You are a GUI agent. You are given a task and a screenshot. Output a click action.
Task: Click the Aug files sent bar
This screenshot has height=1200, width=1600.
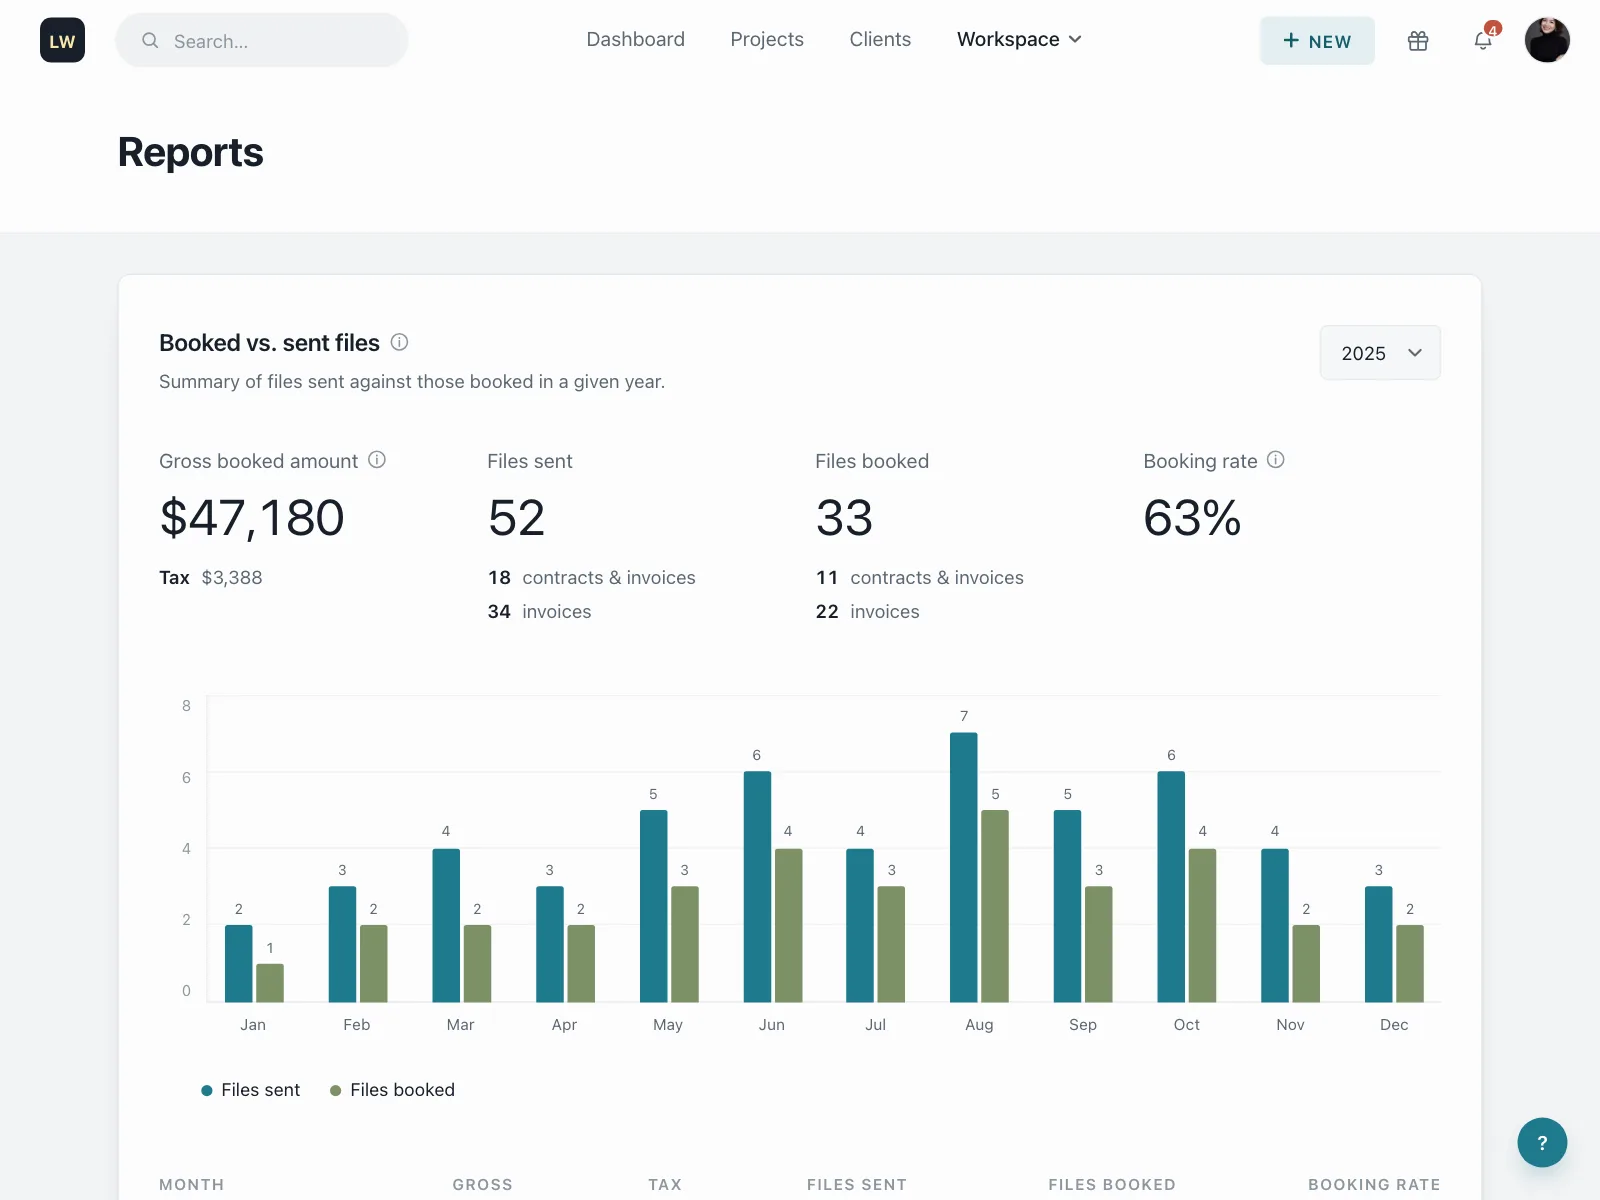[964, 867]
